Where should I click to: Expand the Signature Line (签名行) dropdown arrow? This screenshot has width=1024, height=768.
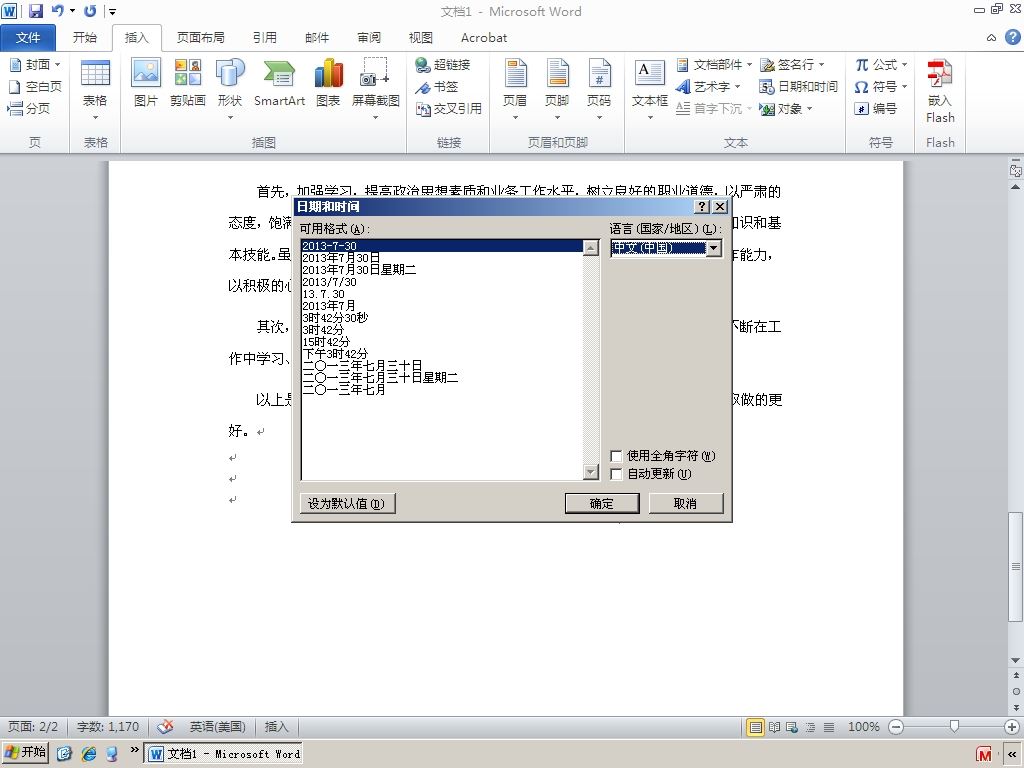point(822,65)
